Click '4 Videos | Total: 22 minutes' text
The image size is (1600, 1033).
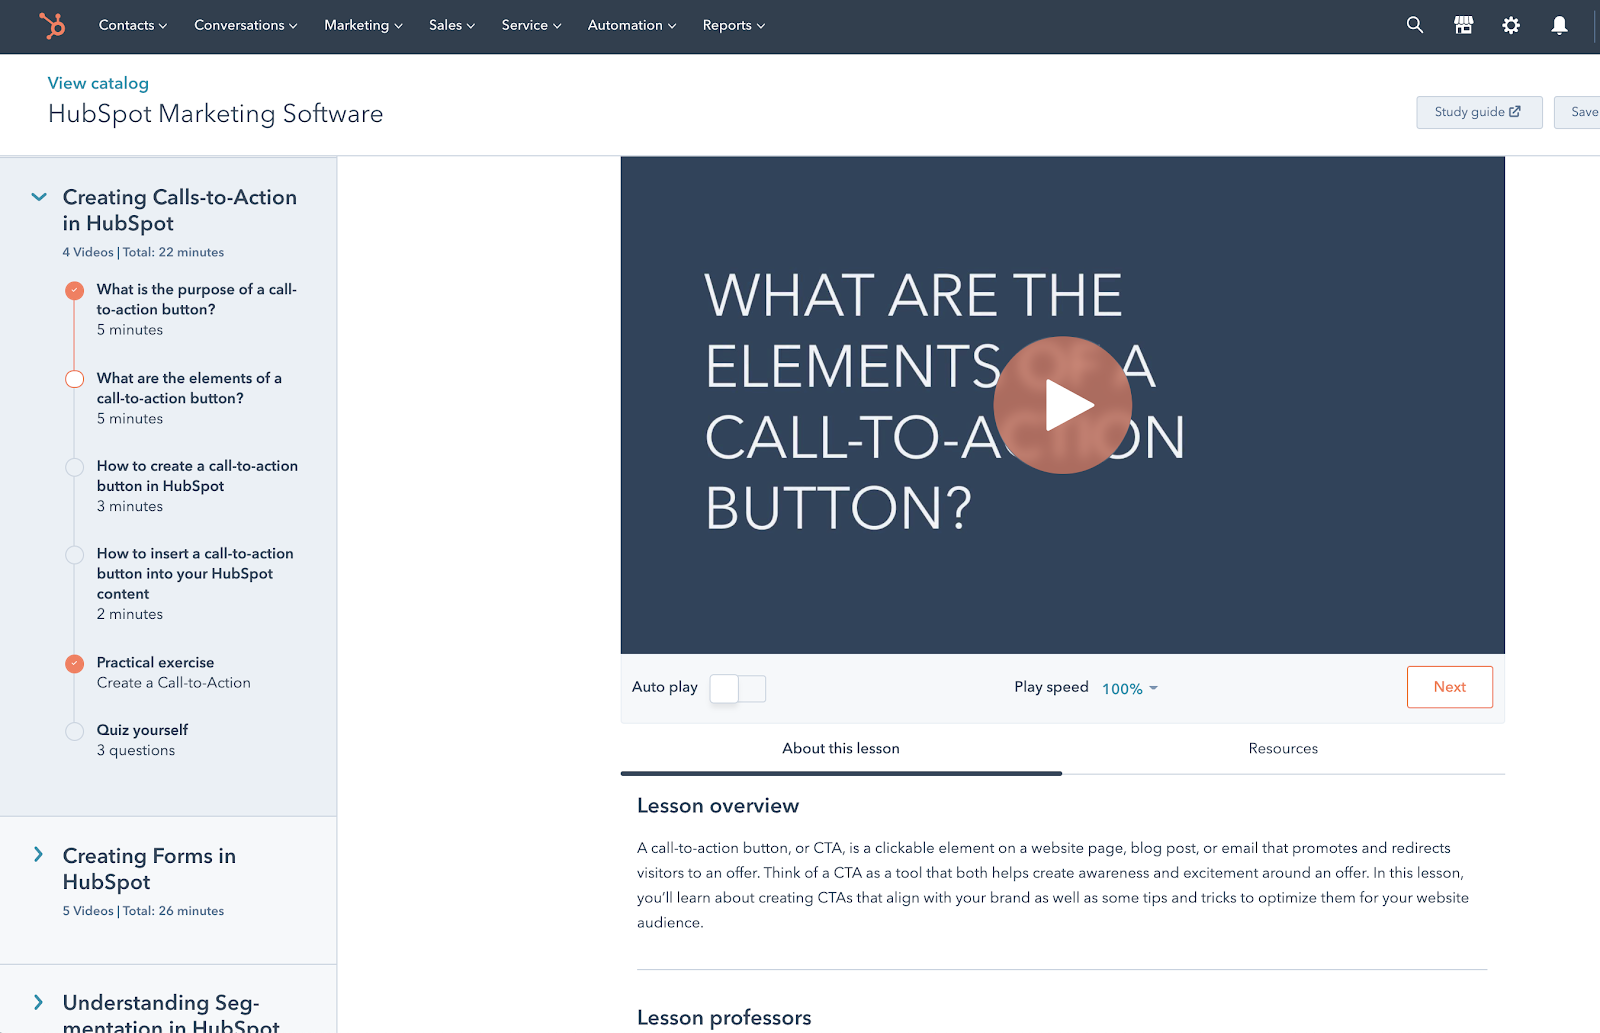tap(143, 252)
